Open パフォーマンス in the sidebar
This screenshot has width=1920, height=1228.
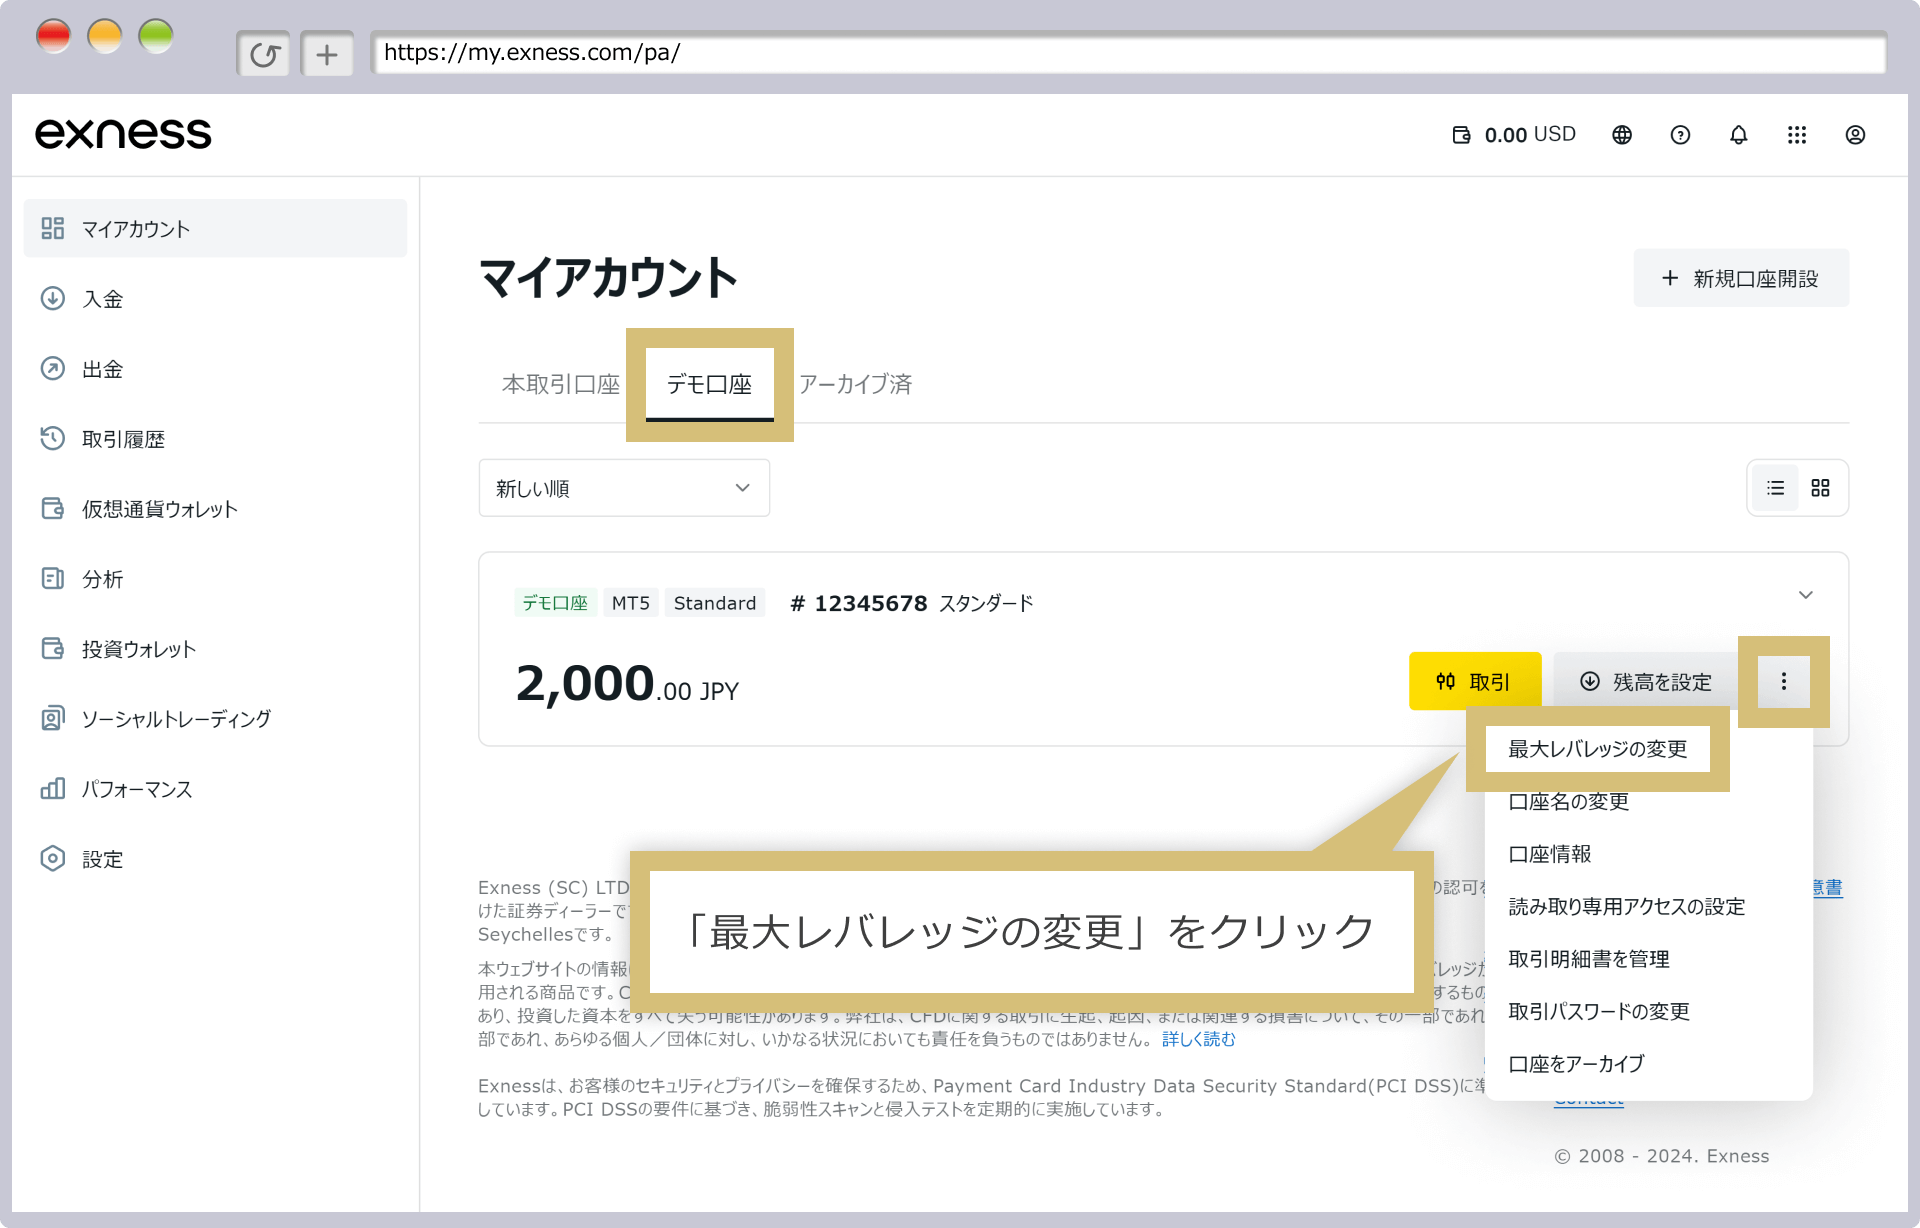tap(215, 788)
